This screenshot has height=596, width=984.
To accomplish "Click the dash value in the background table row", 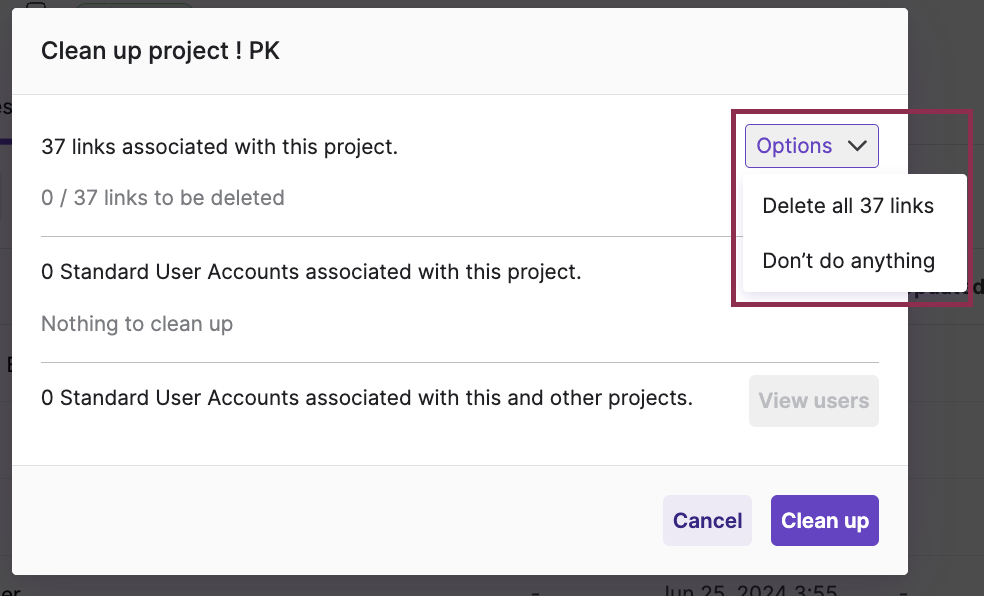I will (x=536, y=590).
